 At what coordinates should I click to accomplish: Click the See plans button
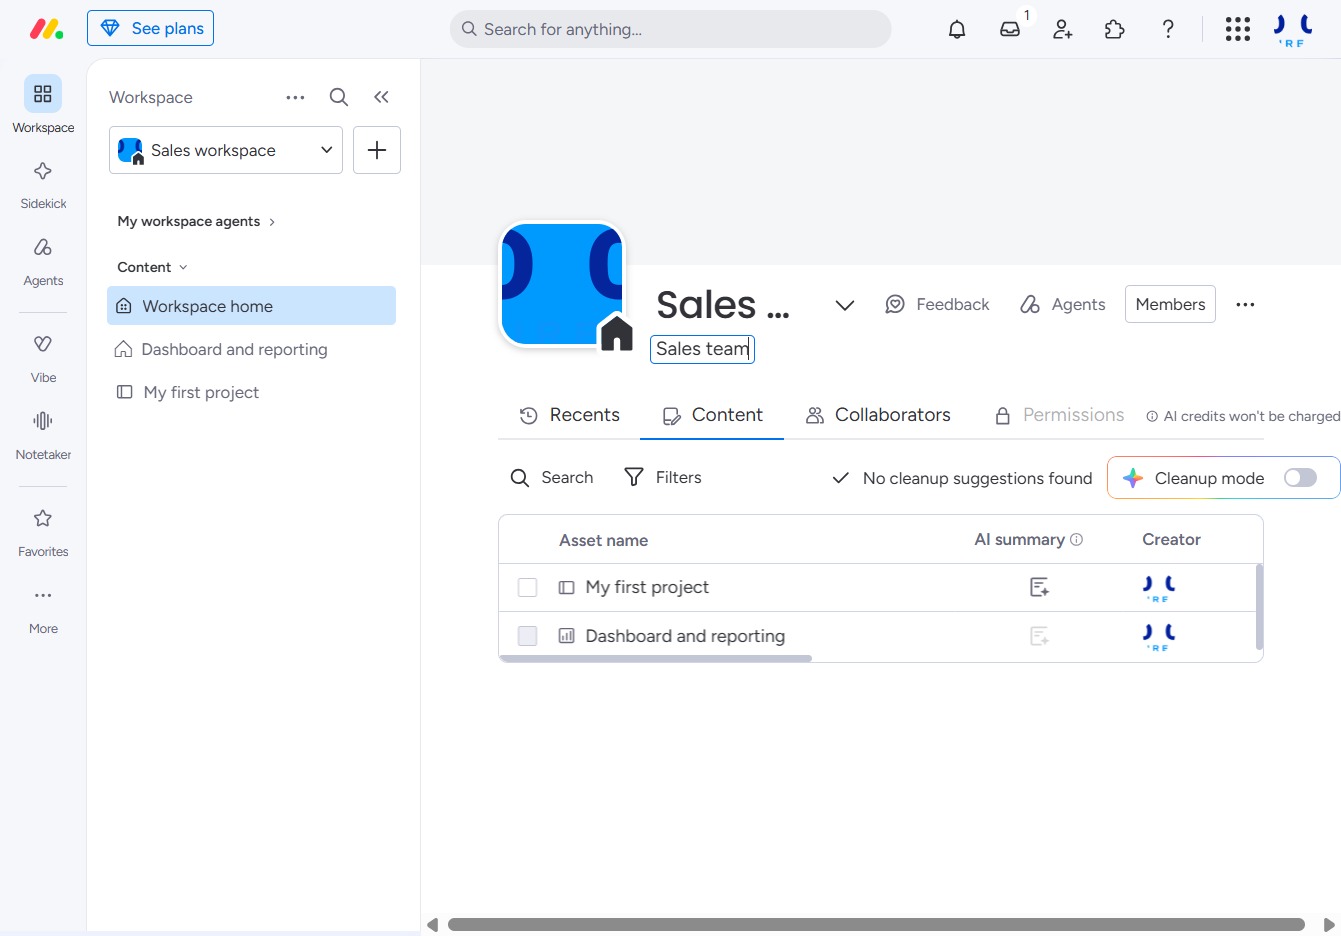click(150, 28)
